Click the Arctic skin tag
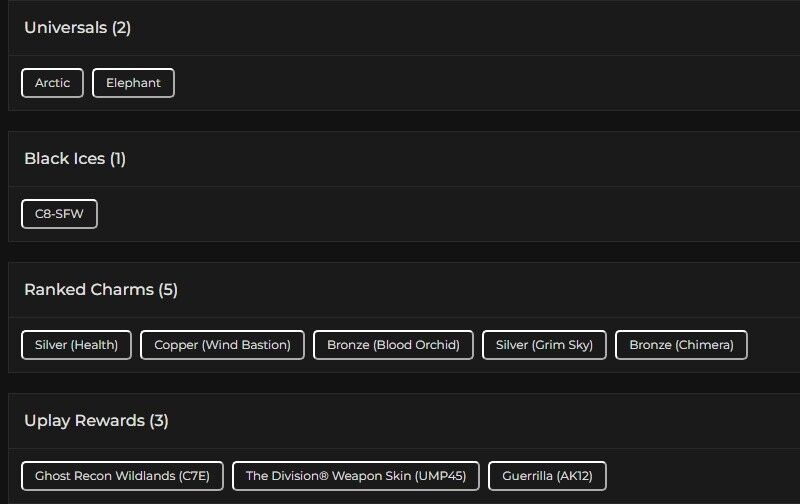 (52, 83)
